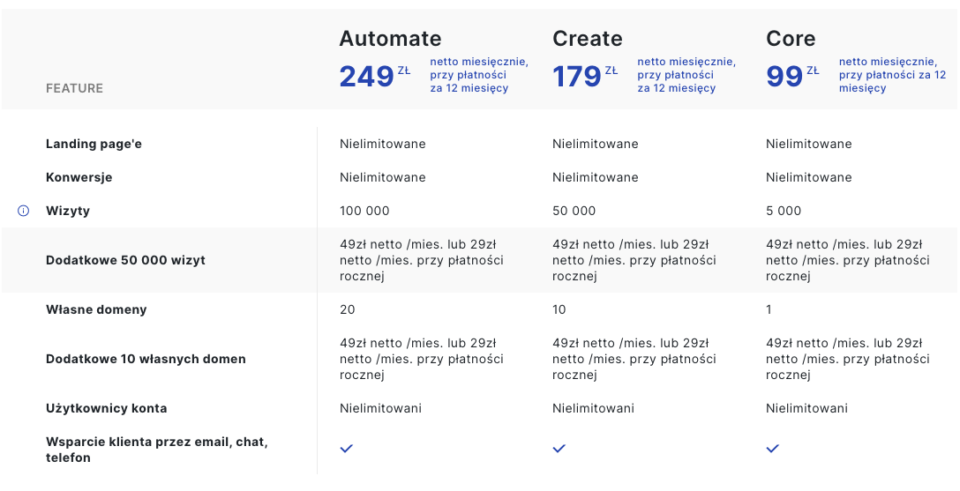Click the Core plan support checkmark
Screen dimensions: 960x491
tap(773, 449)
